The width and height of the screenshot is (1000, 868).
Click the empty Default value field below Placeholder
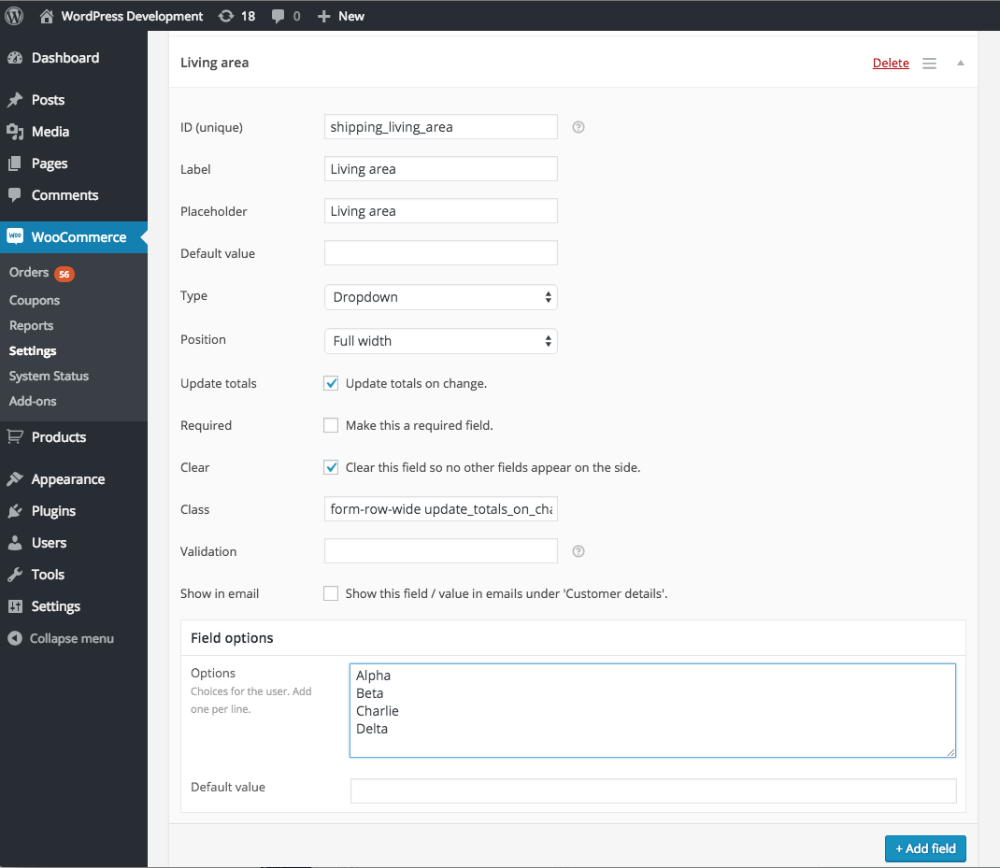click(441, 253)
